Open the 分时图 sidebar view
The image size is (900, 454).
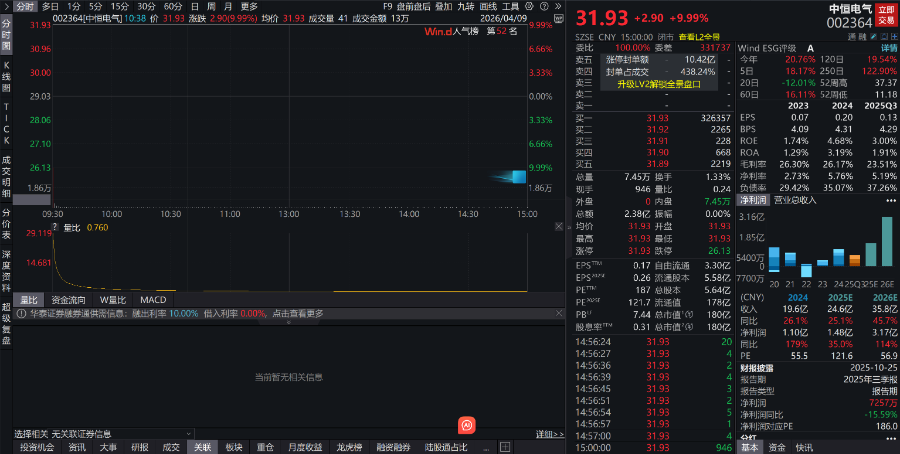click(x=6, y=33)
